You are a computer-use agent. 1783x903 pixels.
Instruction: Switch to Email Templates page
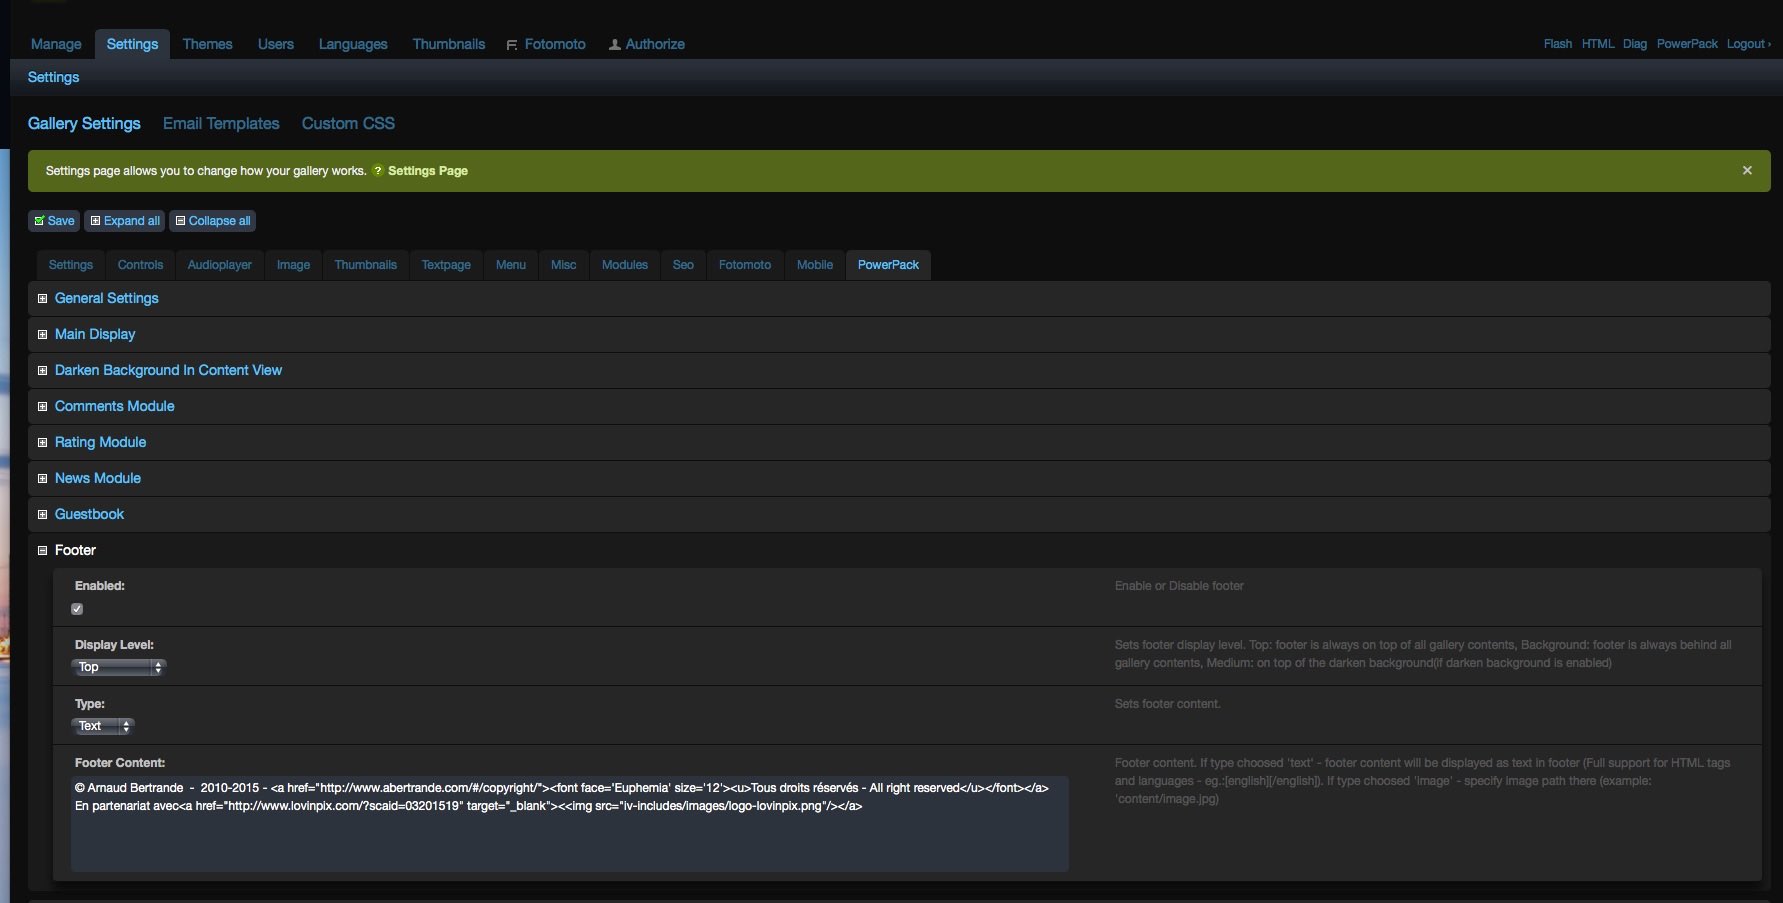click(x=221, y=123)
